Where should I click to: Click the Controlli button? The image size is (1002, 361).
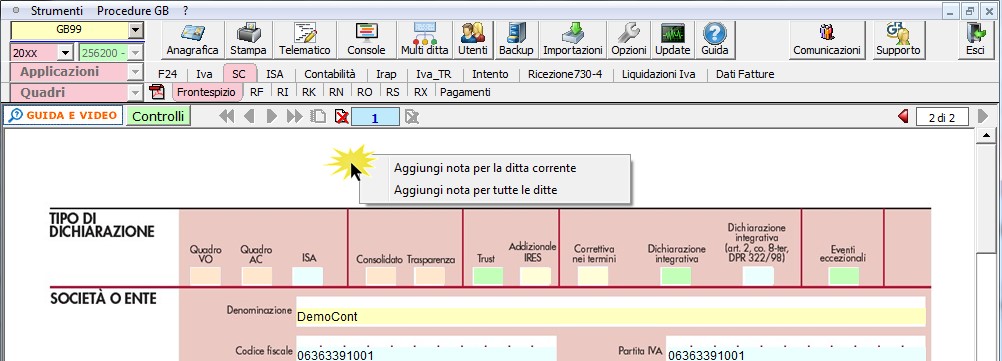[x=158, y=116]
